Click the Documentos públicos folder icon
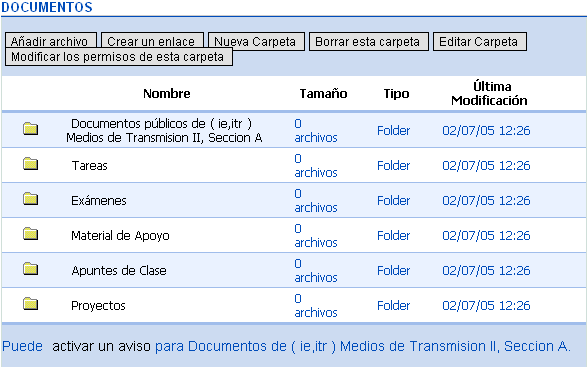The width and height of the screenshot is (587, 367). coord(30,128)
